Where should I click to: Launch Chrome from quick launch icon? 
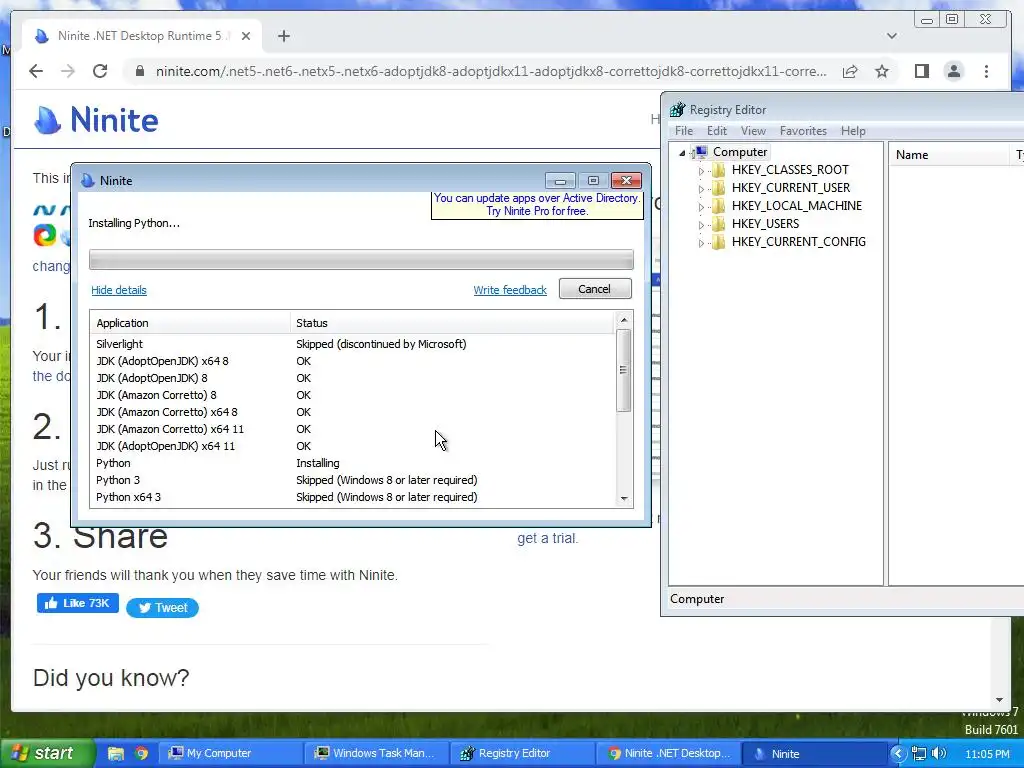(141, 754)
